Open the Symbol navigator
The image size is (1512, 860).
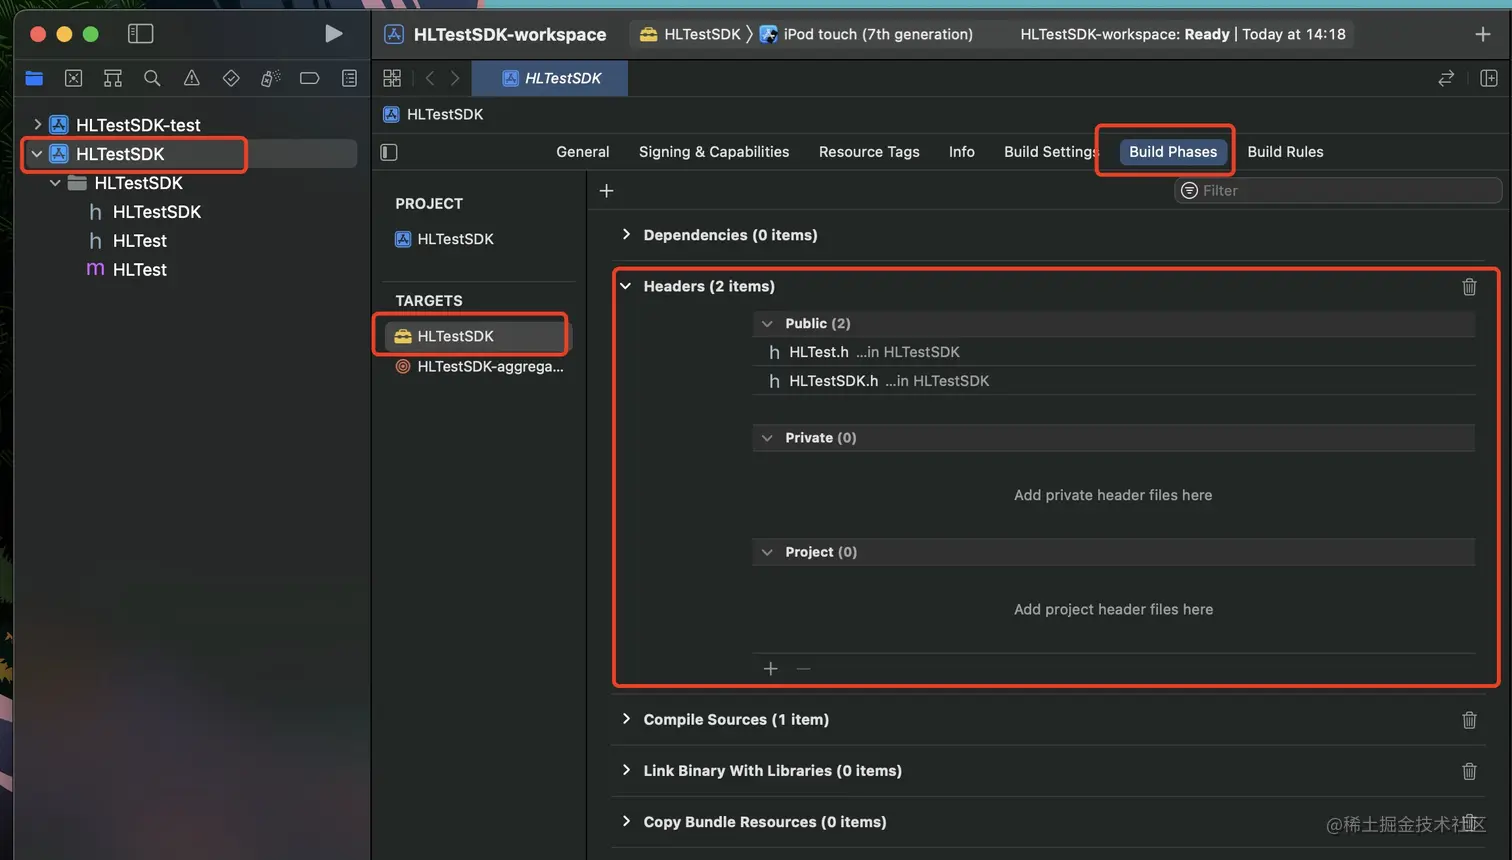[113, 78]
